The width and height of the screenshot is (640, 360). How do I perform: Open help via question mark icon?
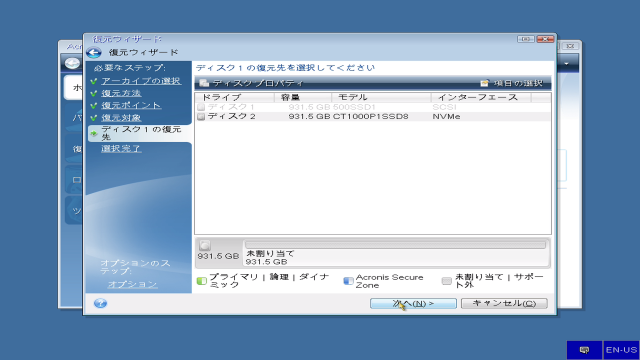[100, 303]
